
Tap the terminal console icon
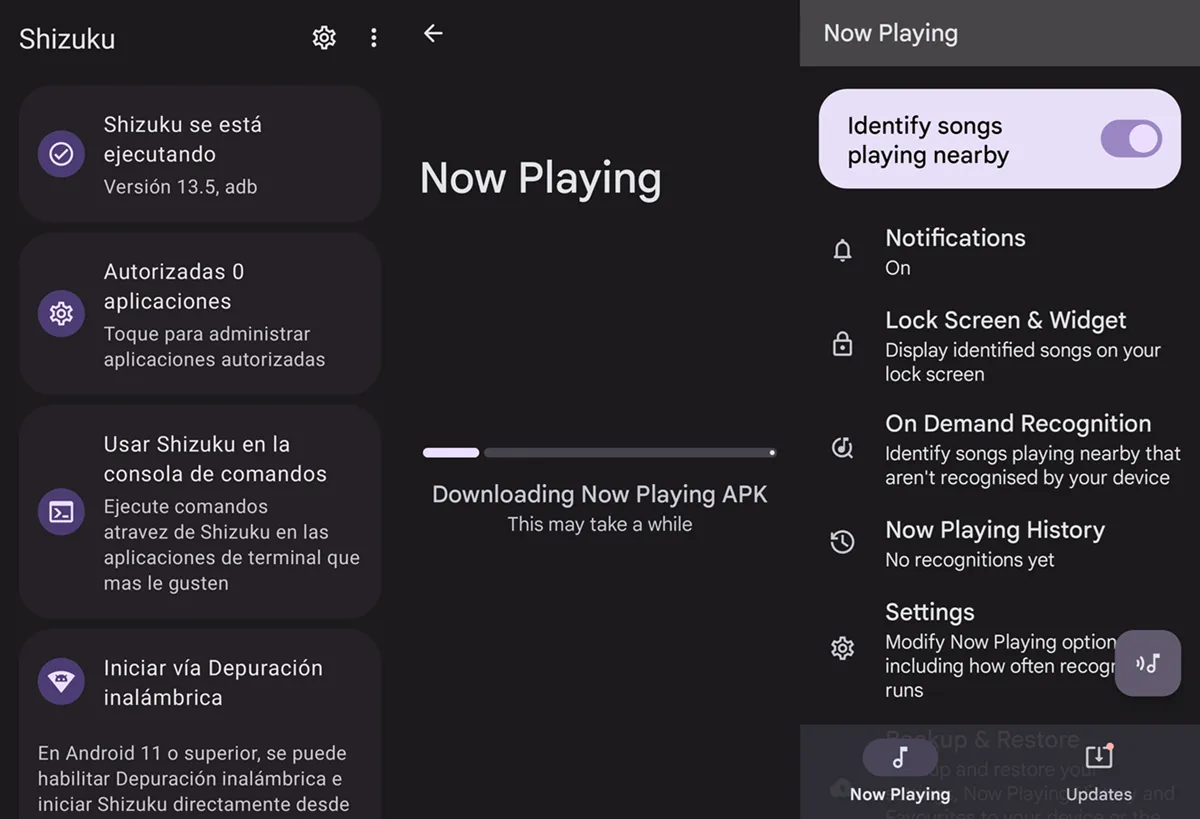coord(61,512)
